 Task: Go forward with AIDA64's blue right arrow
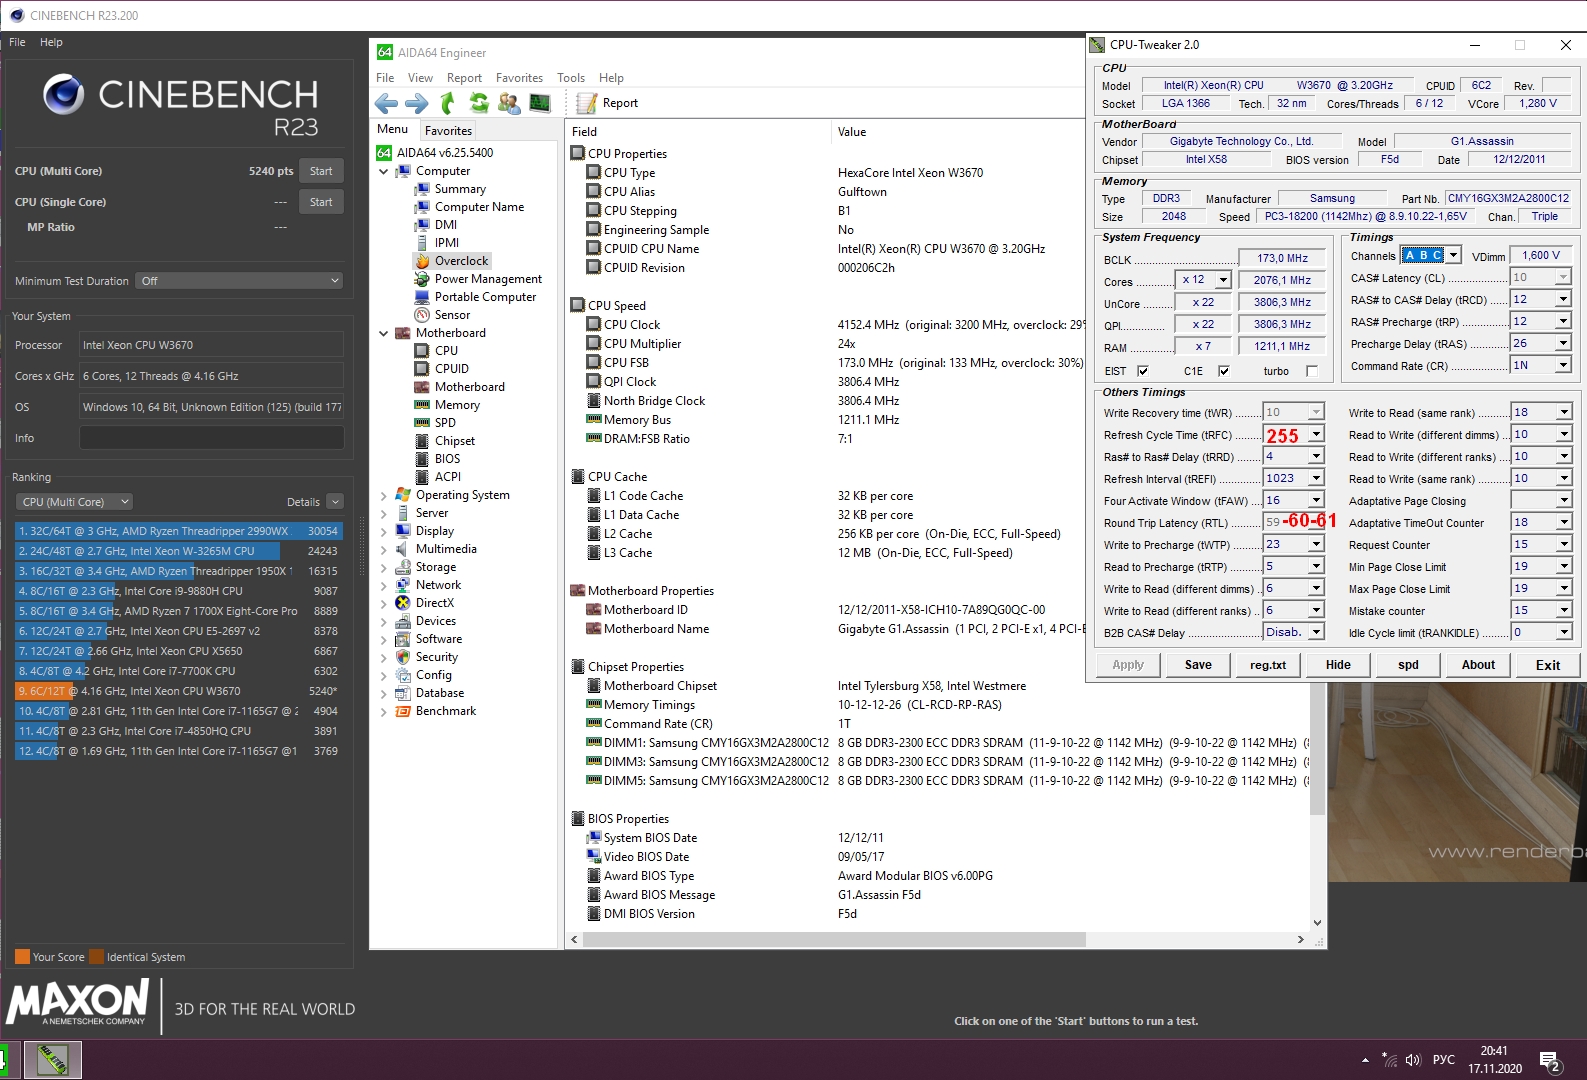(417, 103)
